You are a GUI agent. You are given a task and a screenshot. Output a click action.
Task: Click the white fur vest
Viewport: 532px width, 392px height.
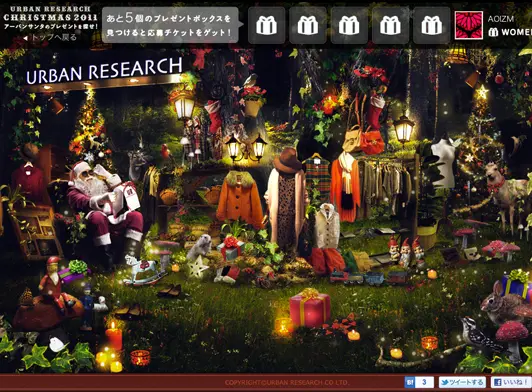coord(326,226)
